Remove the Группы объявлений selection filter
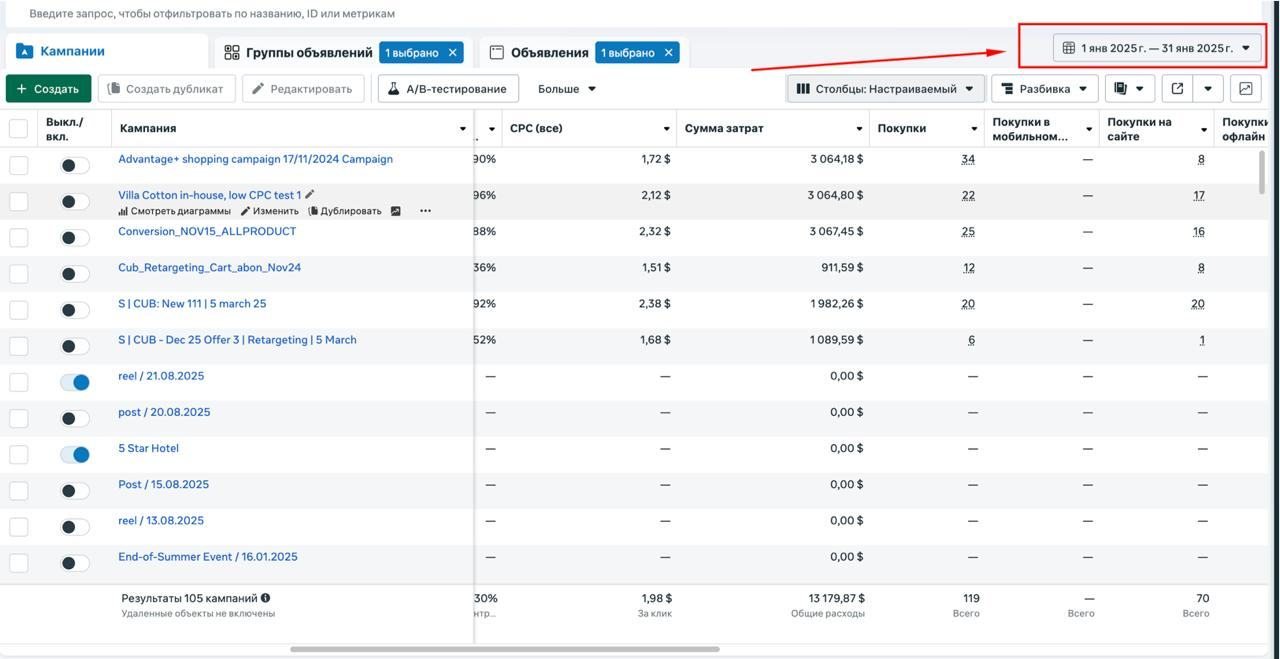This screenshot has width=1280, height=659. coord(453,53)
